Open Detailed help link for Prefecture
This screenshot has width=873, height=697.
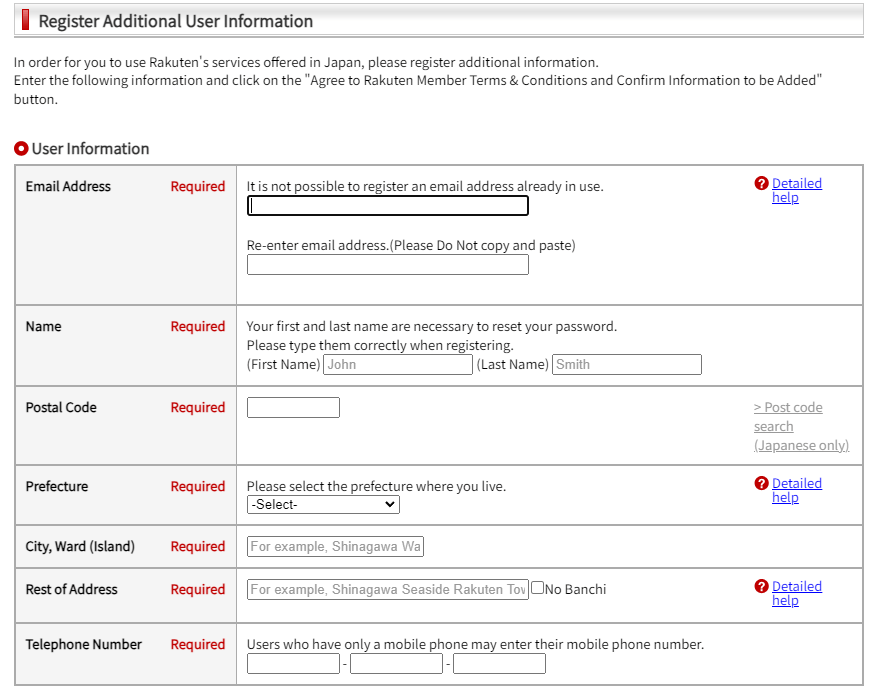coord(796,490)
